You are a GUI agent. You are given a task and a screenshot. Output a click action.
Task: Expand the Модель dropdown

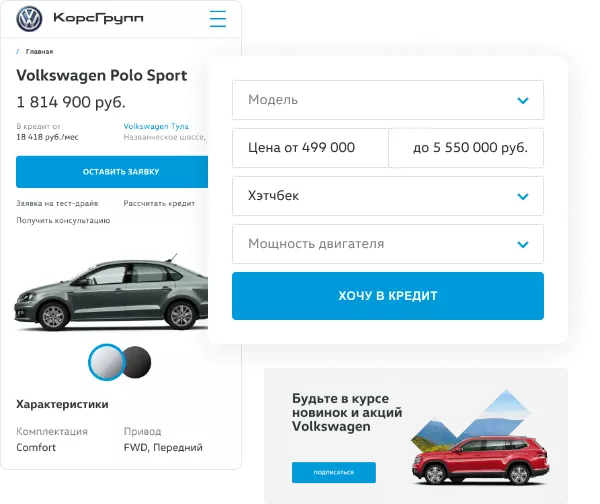pyautogui.click(x=388, y=100)
